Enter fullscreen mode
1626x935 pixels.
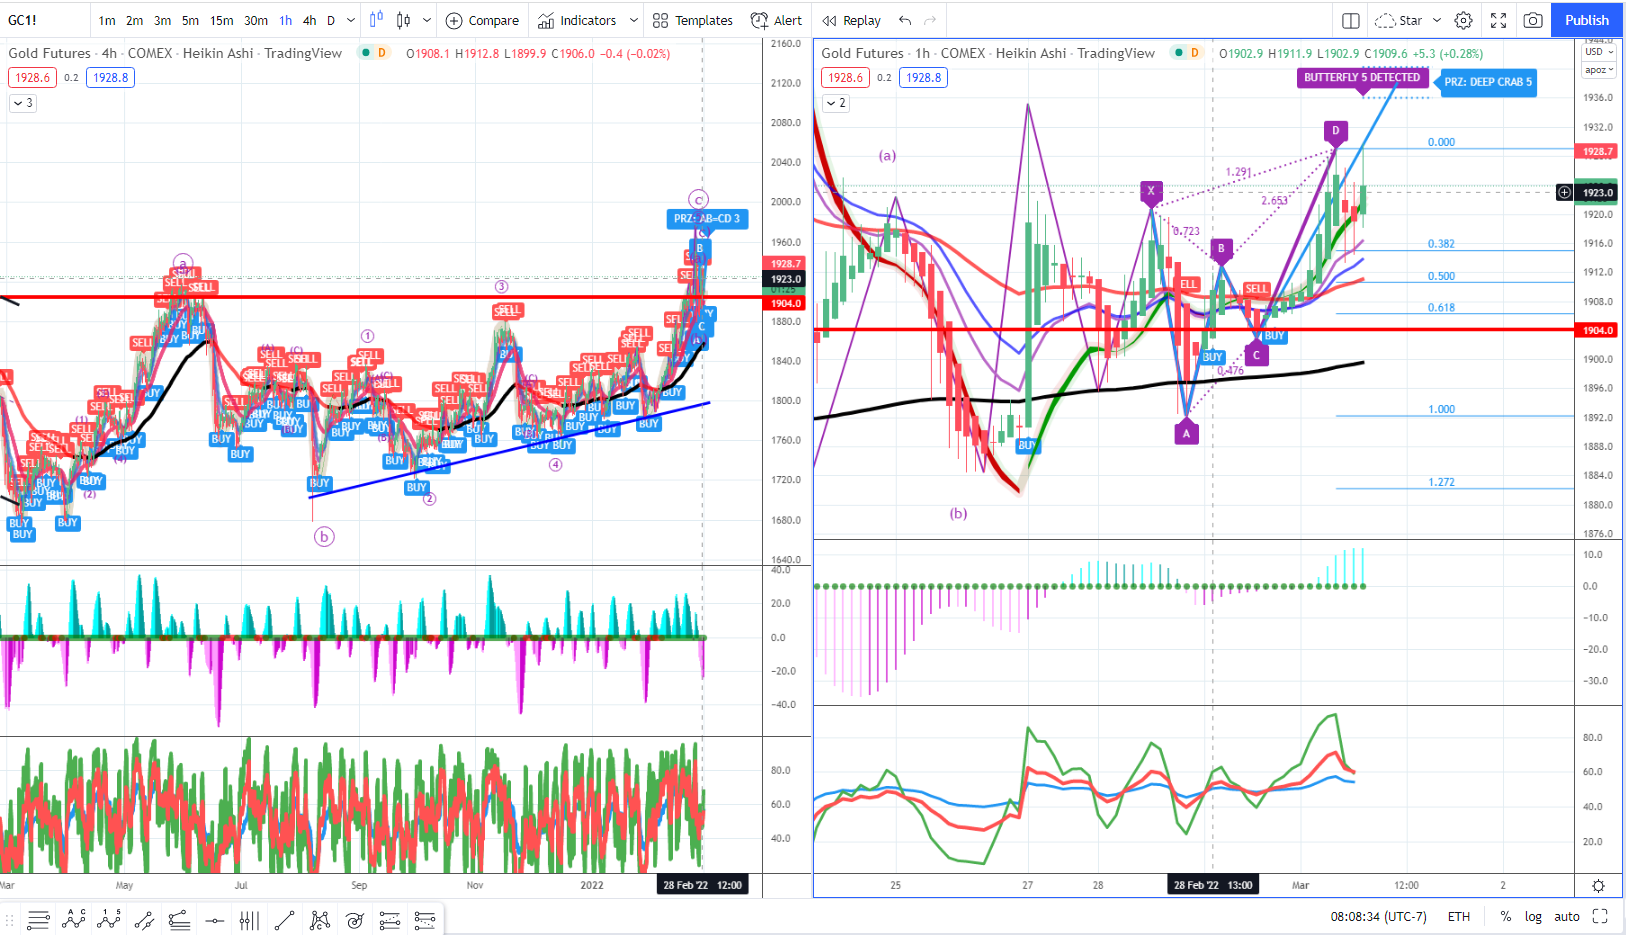pos(1498,20)
